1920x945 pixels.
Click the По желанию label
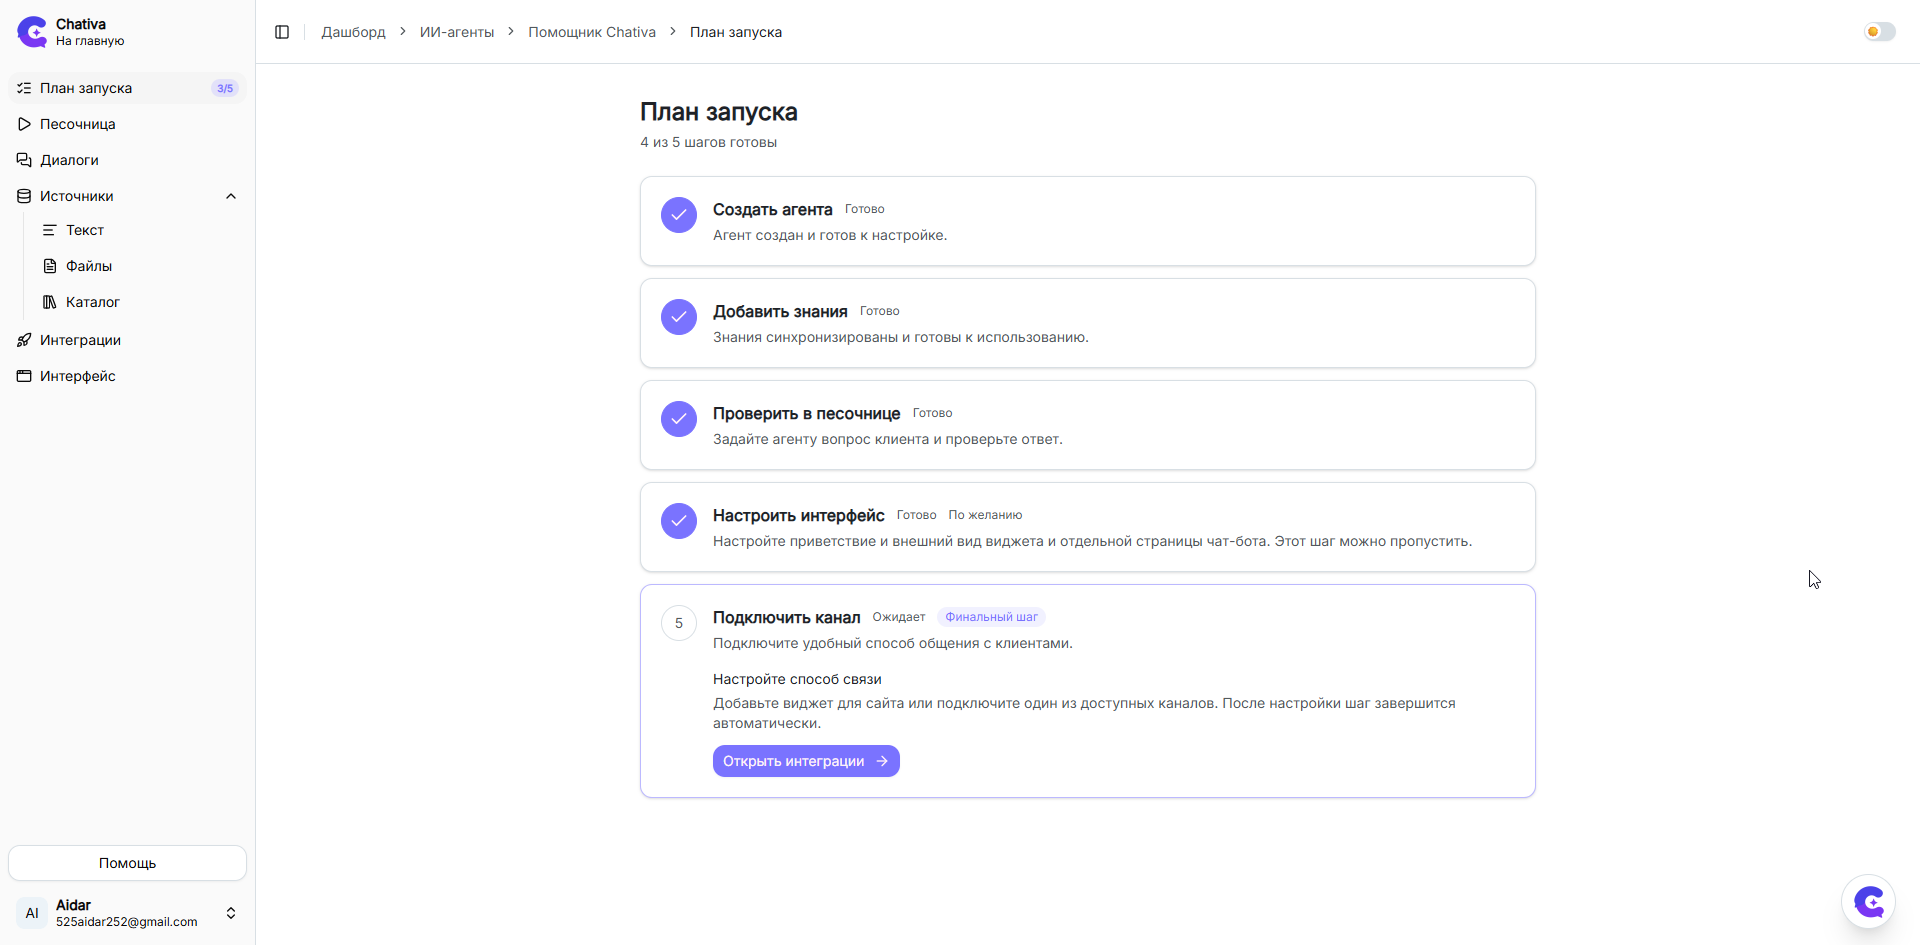click(985, 515)
